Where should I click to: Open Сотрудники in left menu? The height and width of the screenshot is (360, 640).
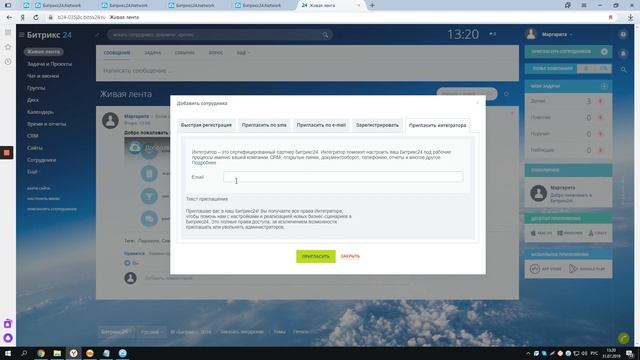[41, 160]
